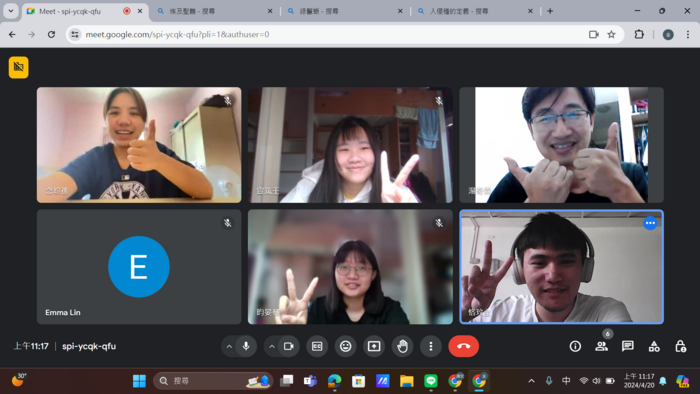Viewport: 700px width, 394px height.
Task: Switch to the fourth browser search tab
Action: [x=475, y=11]
